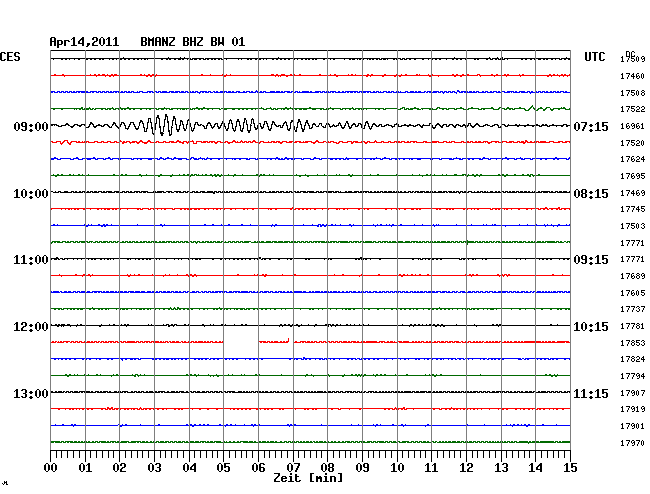This screenshot has height=494, width=650.
Task: Select the 10:00 local time label
Action: tap(31, 194)
